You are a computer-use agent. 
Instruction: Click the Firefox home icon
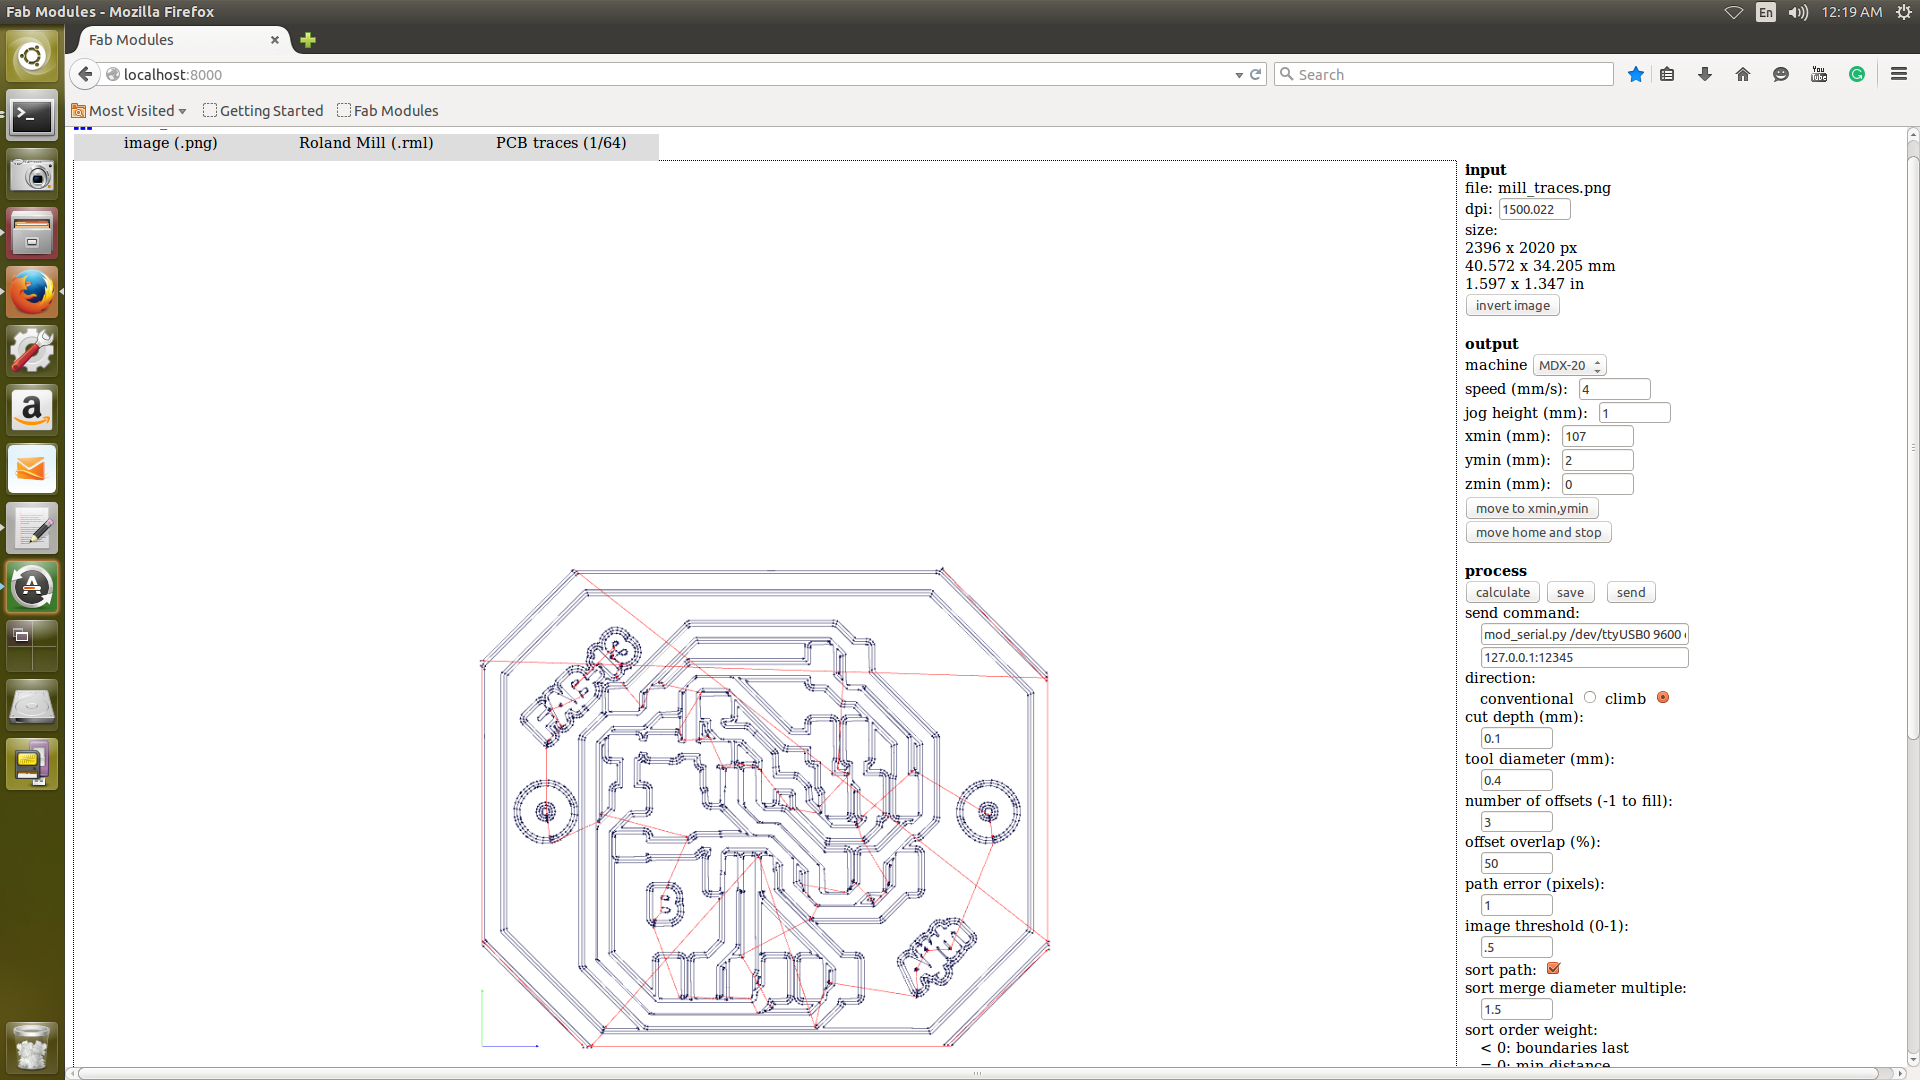tap(1742, 74)
